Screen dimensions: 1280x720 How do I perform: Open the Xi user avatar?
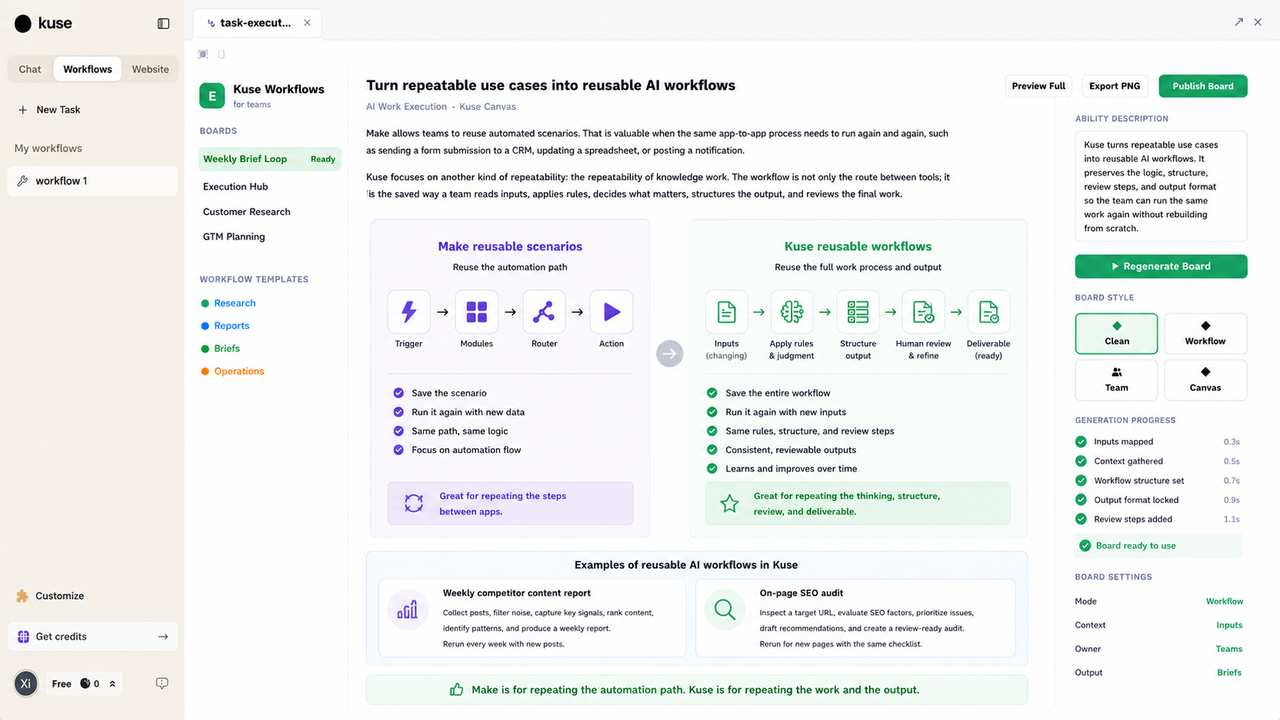point(26,683)
